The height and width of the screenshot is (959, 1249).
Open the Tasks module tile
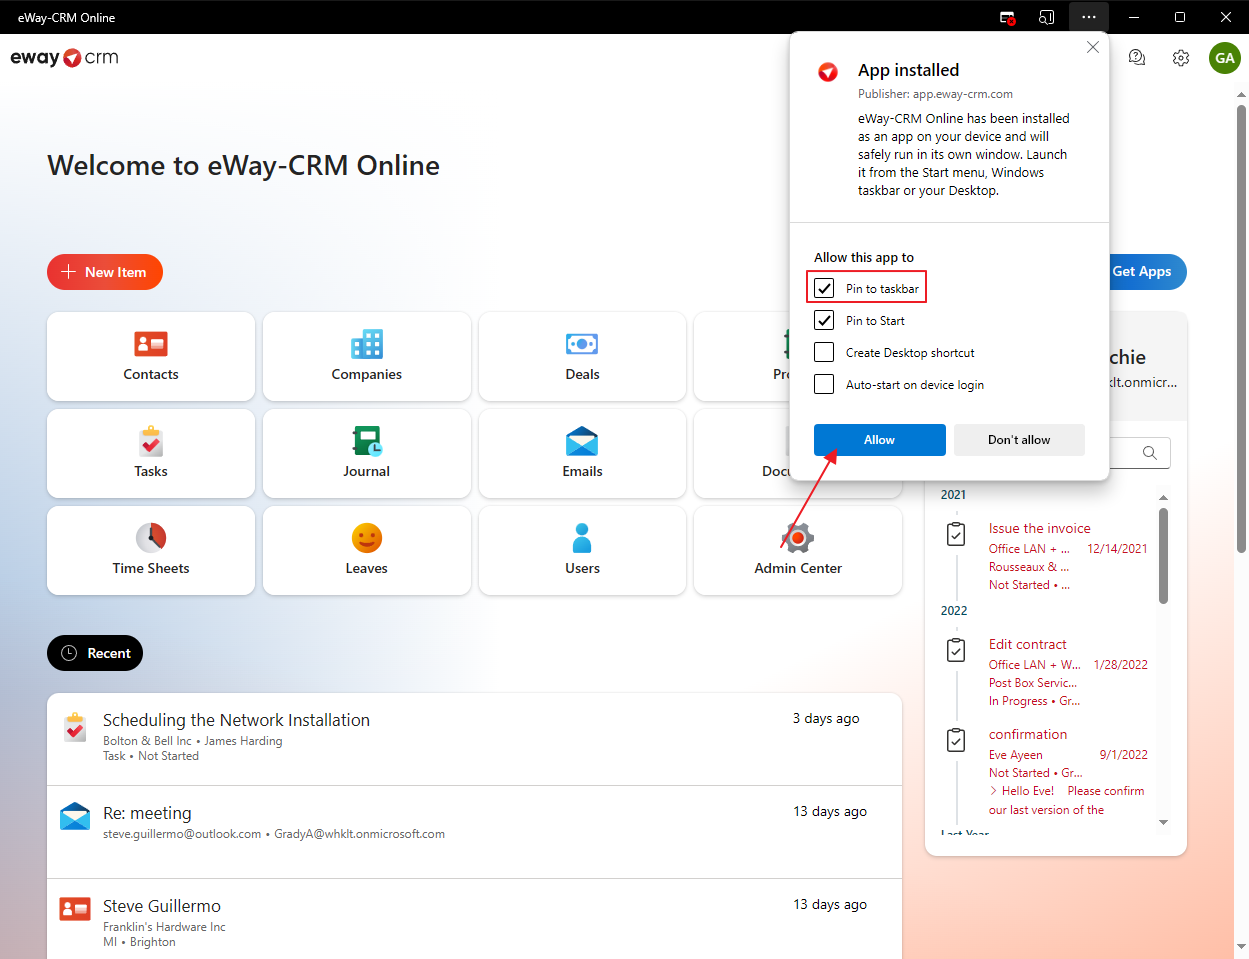(151, 454)
